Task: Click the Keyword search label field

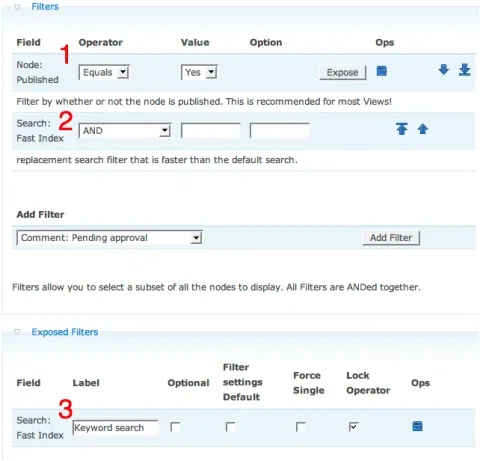Action: (x=115, y=428)
